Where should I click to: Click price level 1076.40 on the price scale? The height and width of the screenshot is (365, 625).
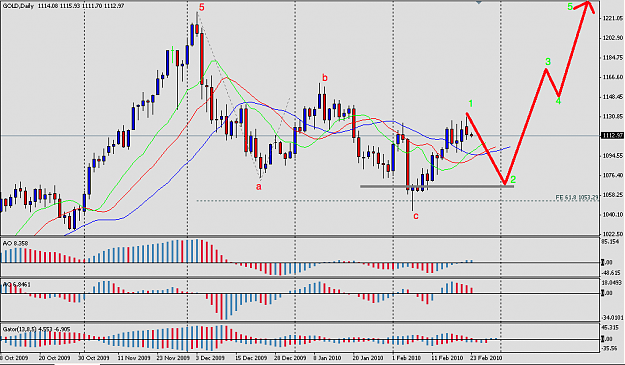pos(613,175)
